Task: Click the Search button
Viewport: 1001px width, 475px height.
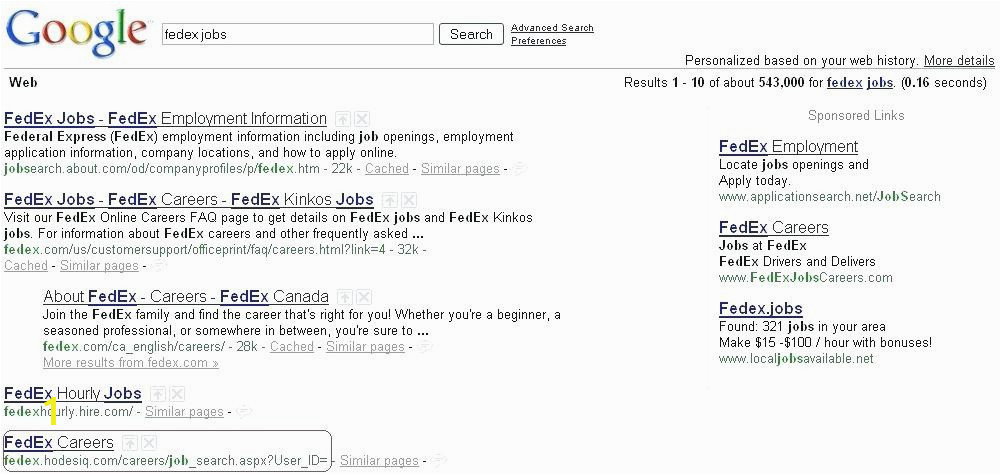Action: [471, 34]
